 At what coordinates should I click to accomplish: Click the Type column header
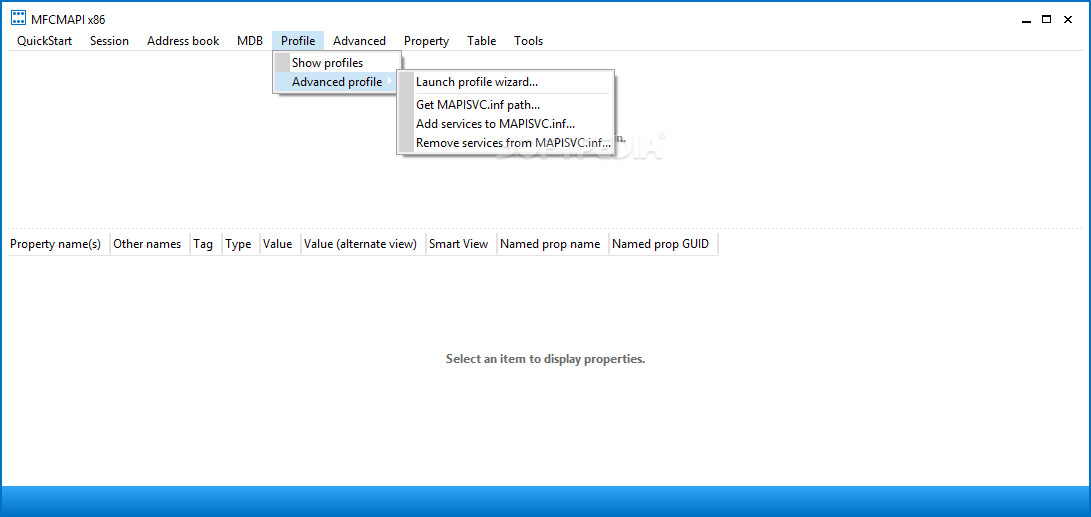click(241, 244)
